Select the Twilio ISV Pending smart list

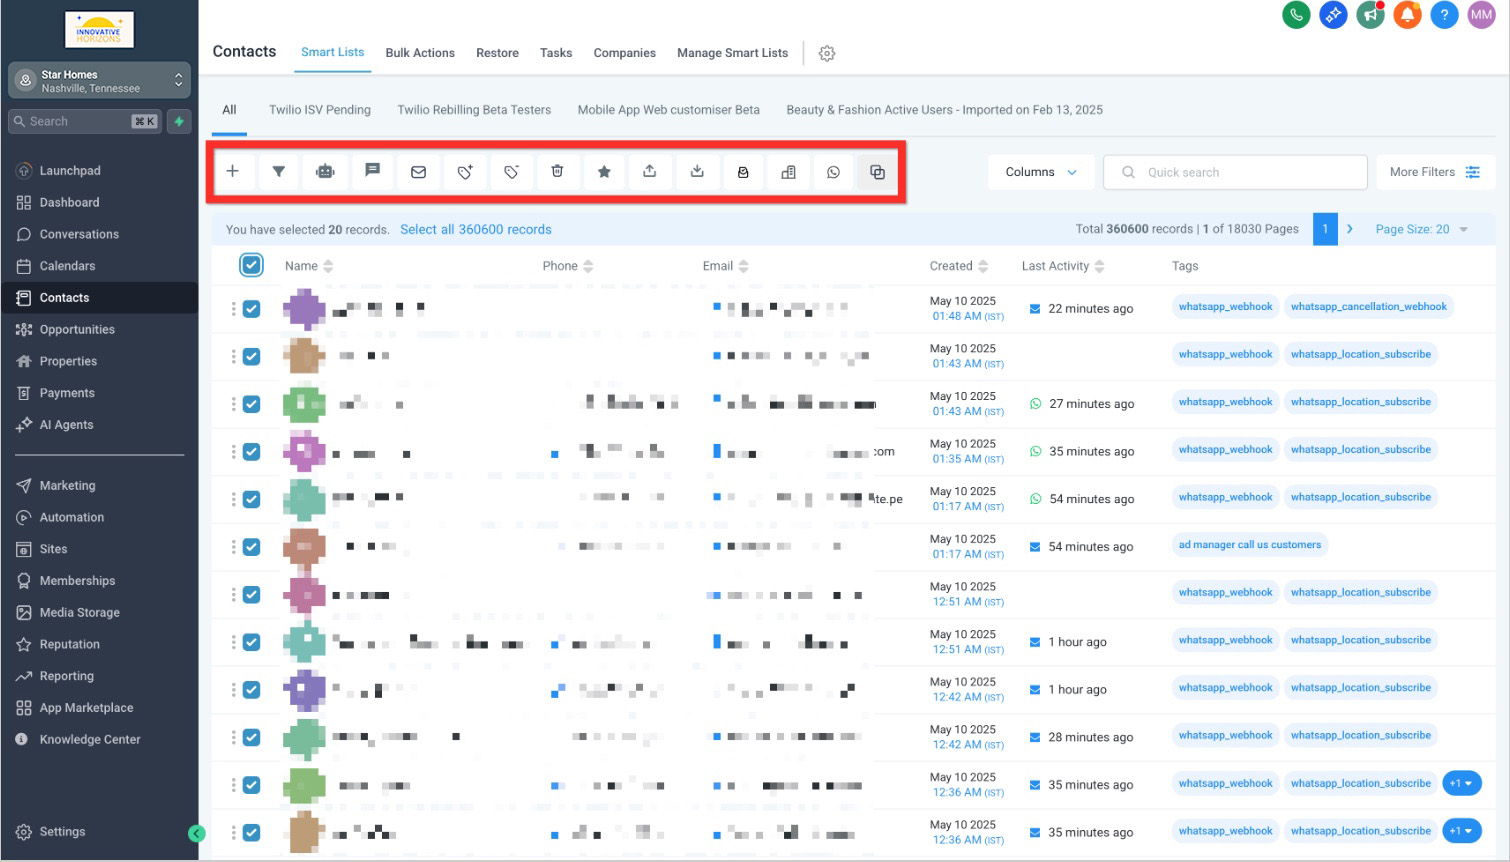click(320, 110)
